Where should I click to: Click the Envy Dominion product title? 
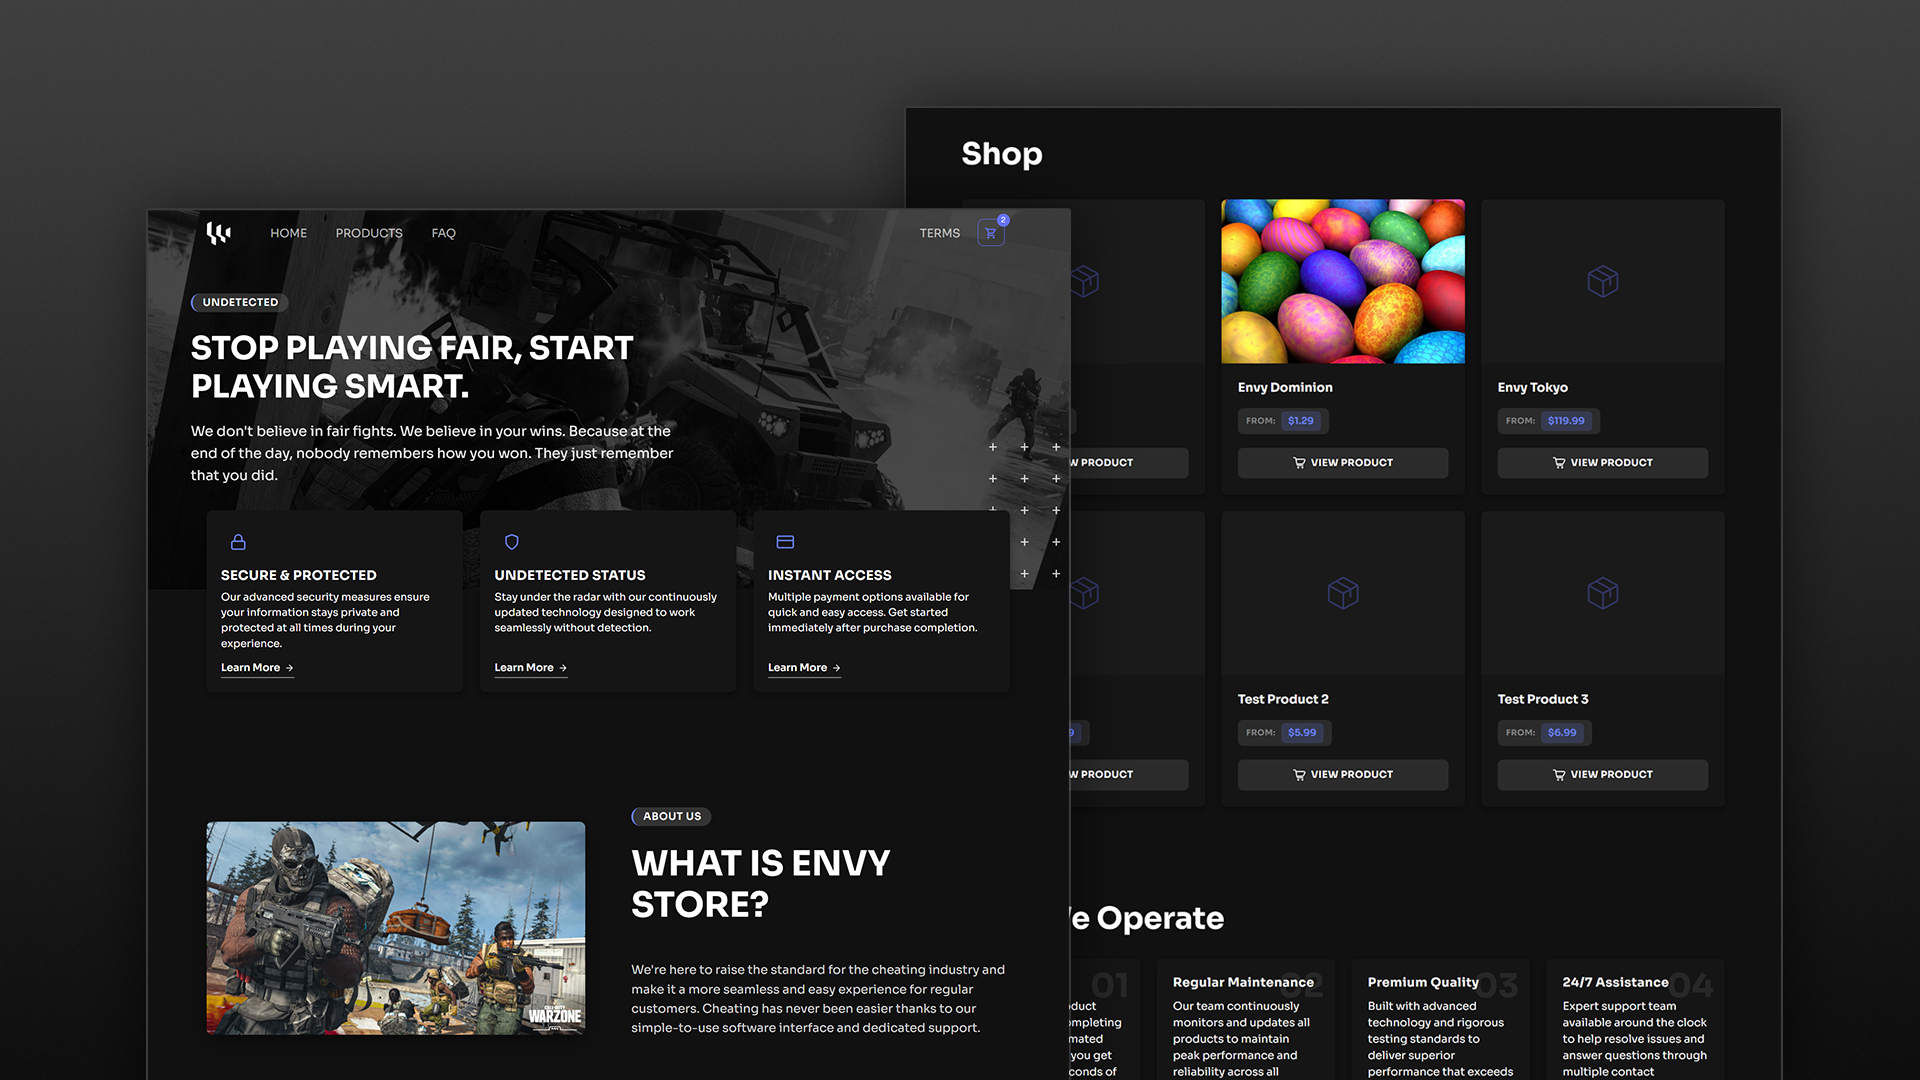coord(1285,388)
